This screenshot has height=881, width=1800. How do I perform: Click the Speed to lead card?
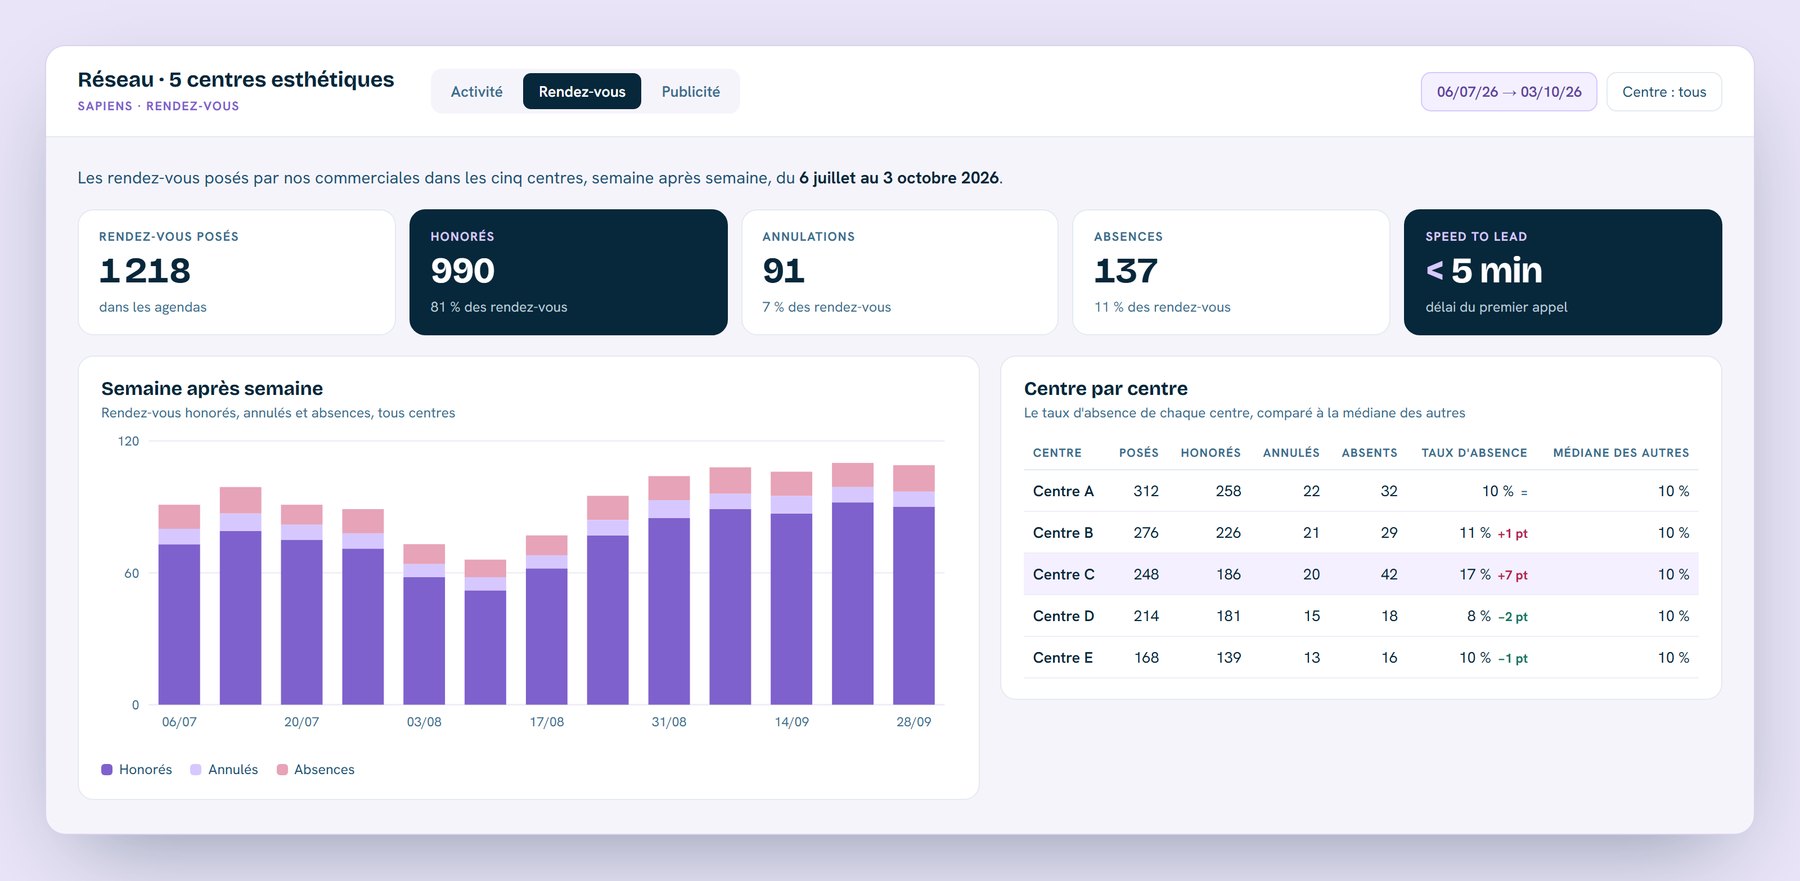1563,272
